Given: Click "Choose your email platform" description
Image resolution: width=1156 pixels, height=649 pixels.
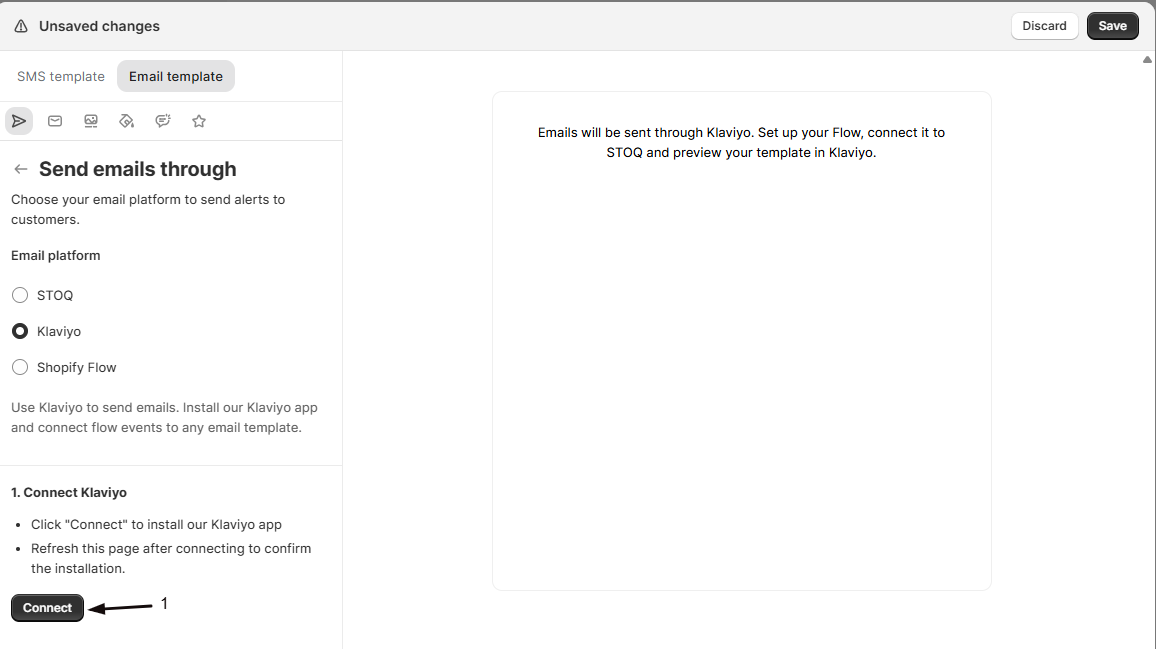Looking at the screenshot, I should (x=148, y=209).
